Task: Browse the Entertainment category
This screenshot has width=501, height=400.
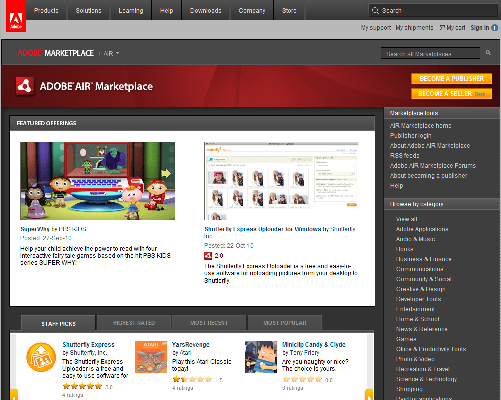Action: (415, 309)
